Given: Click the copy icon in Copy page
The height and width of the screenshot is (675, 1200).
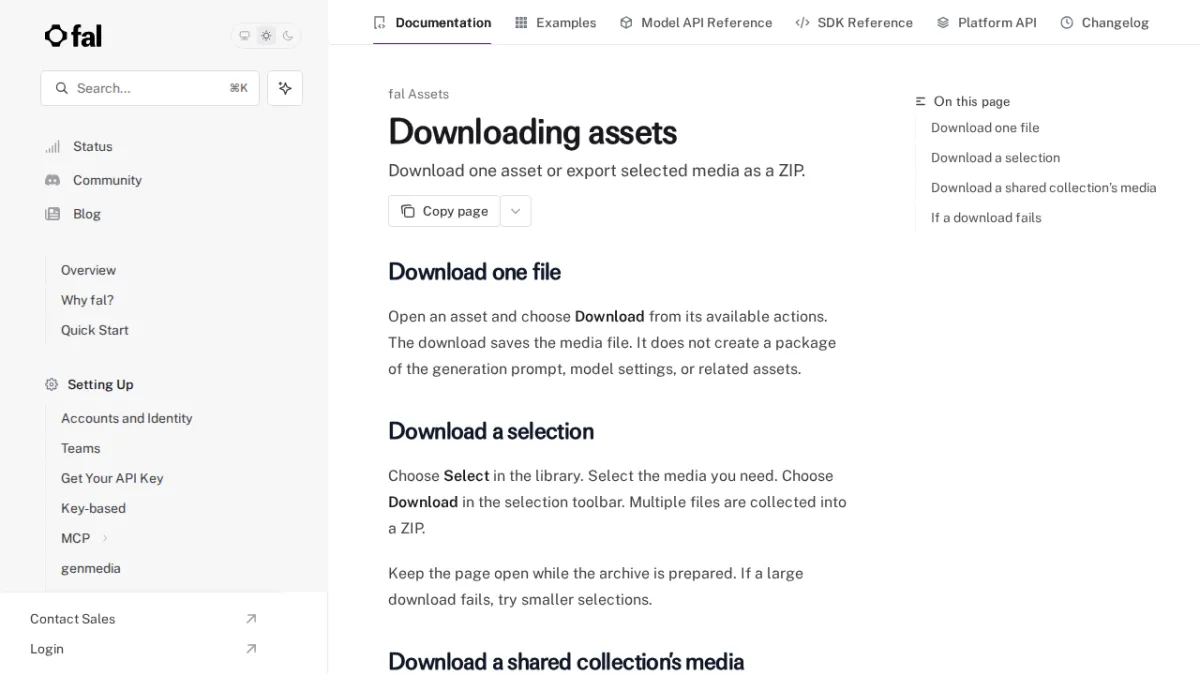Looking at the screenshot, I should pos(408,211).
